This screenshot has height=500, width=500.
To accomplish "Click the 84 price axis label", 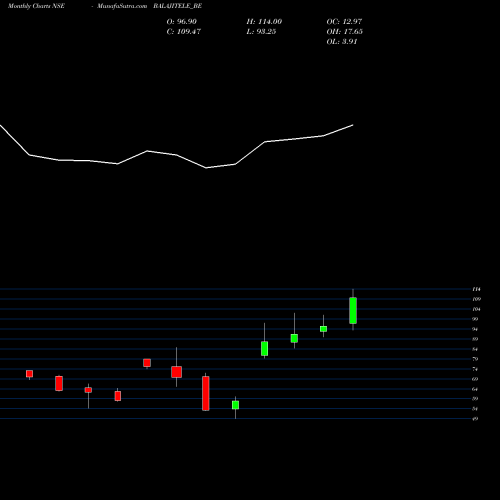I will point(475,349).
